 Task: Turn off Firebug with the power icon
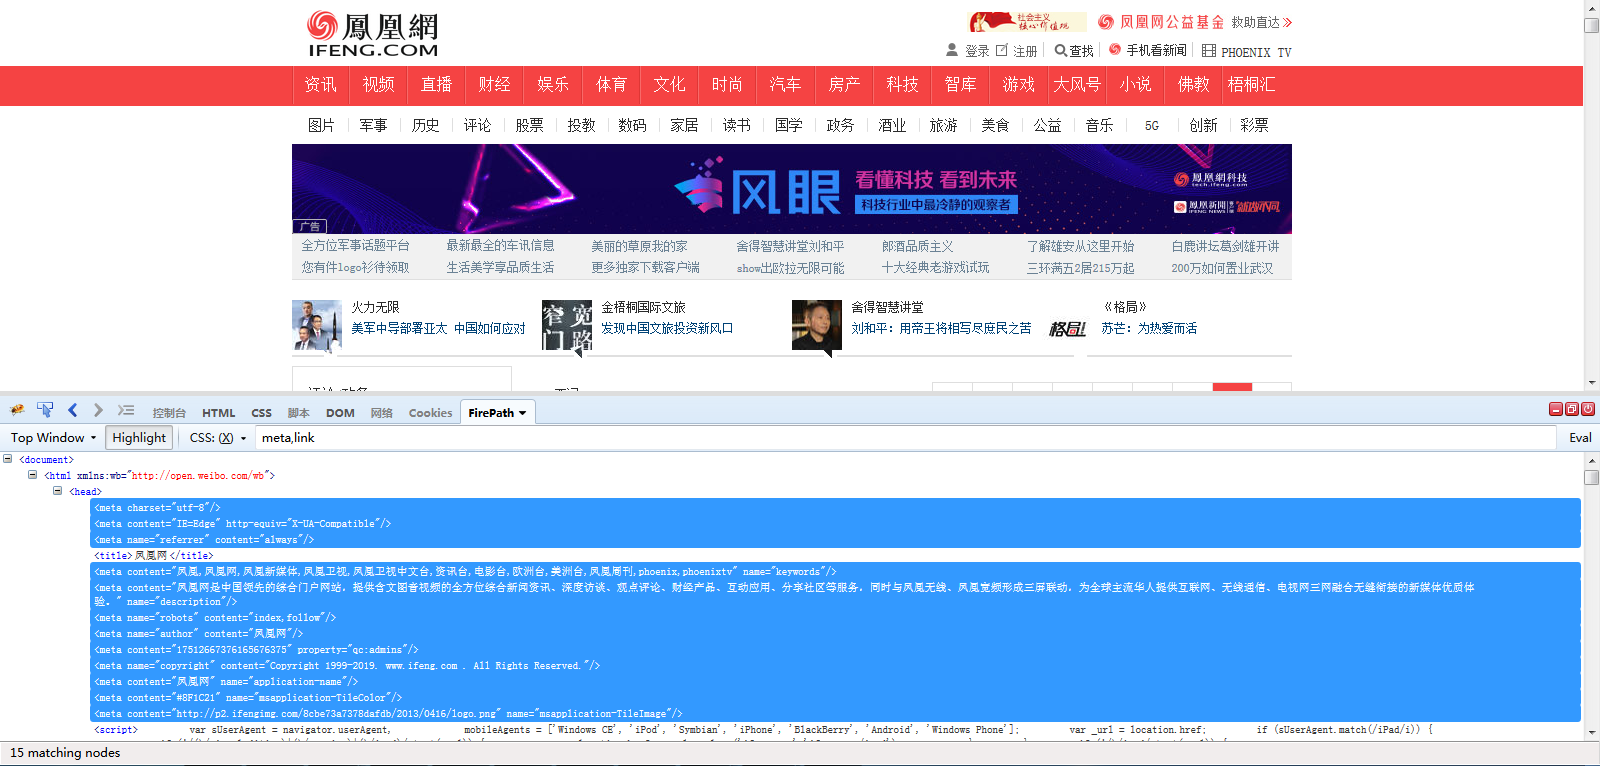click(1588, 409)
